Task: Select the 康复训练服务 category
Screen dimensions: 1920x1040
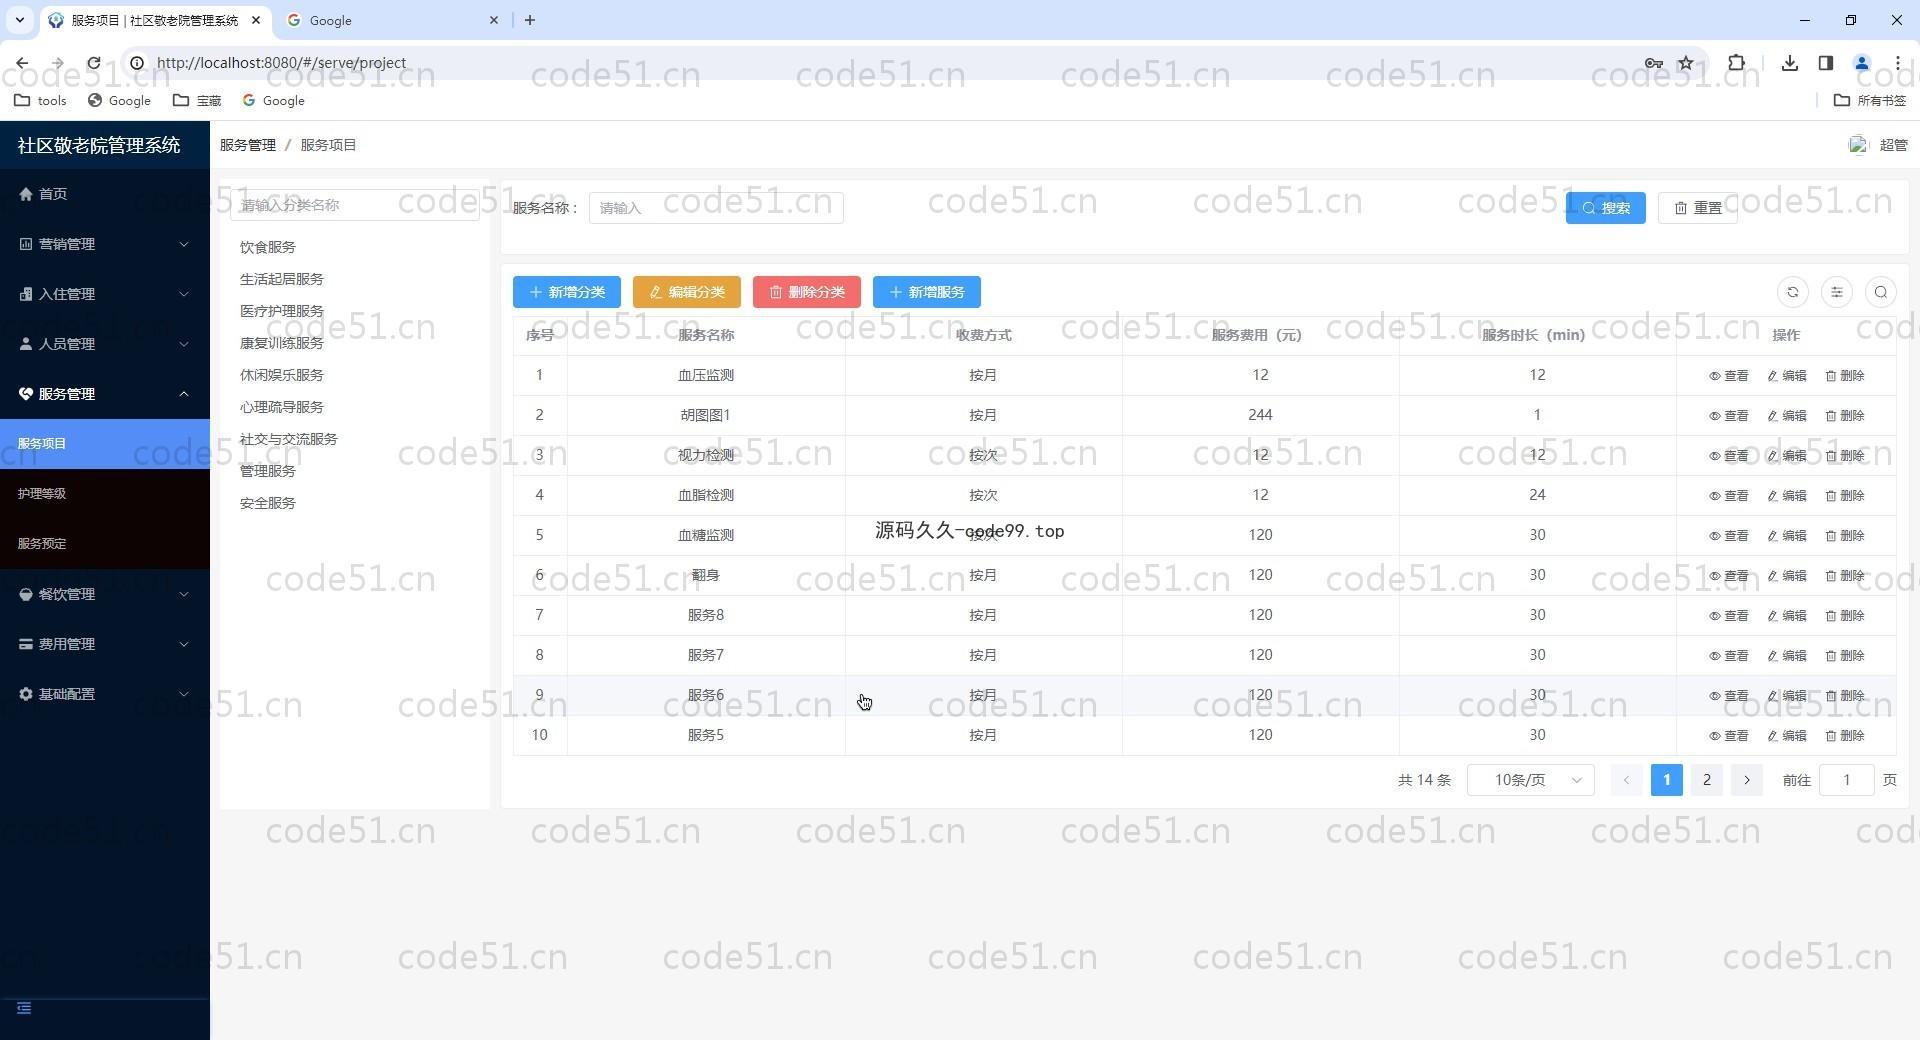Action: point(282,343)
